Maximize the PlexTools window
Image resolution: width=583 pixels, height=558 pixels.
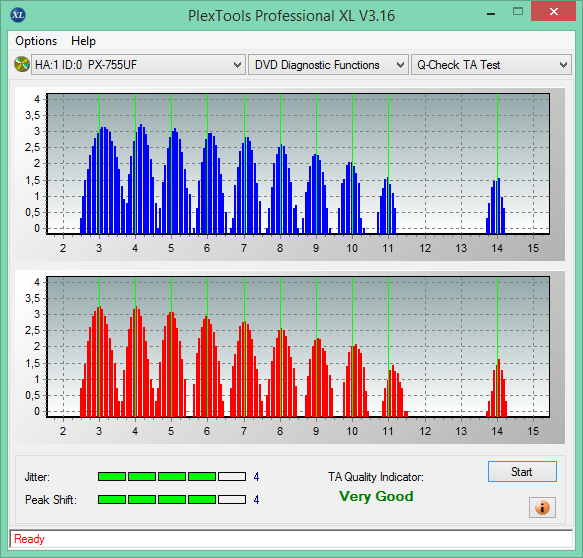point(518,12)
